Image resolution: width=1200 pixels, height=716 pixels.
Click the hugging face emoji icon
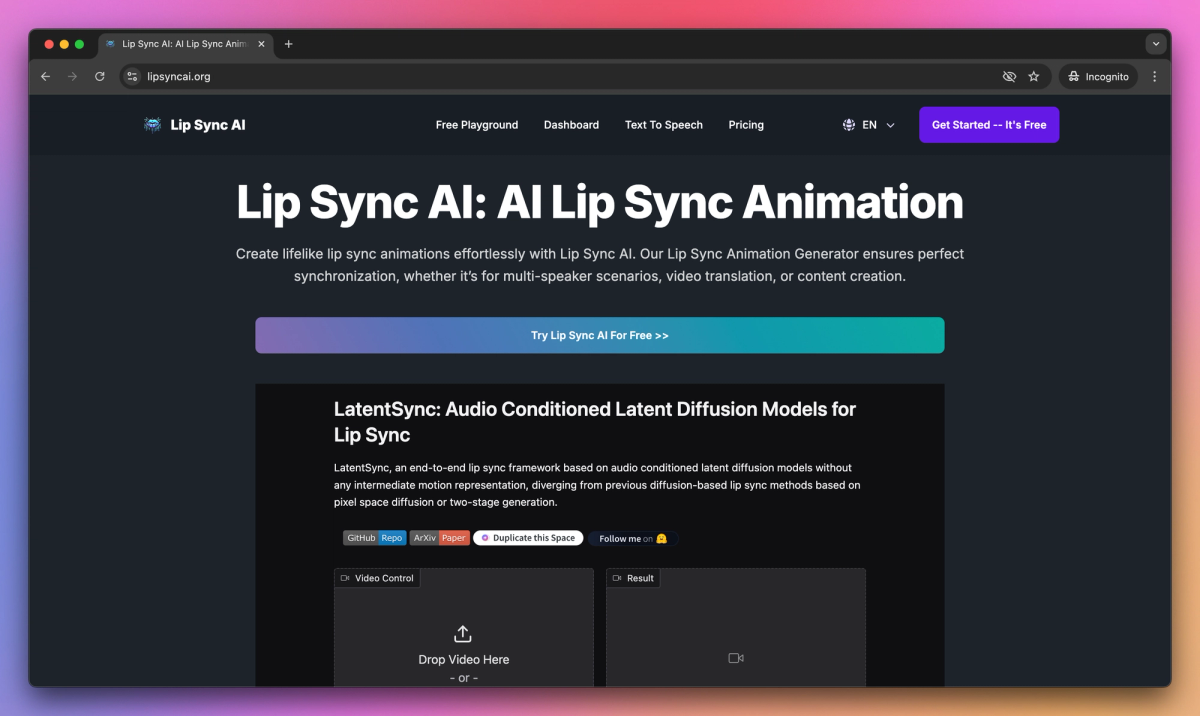661,538
